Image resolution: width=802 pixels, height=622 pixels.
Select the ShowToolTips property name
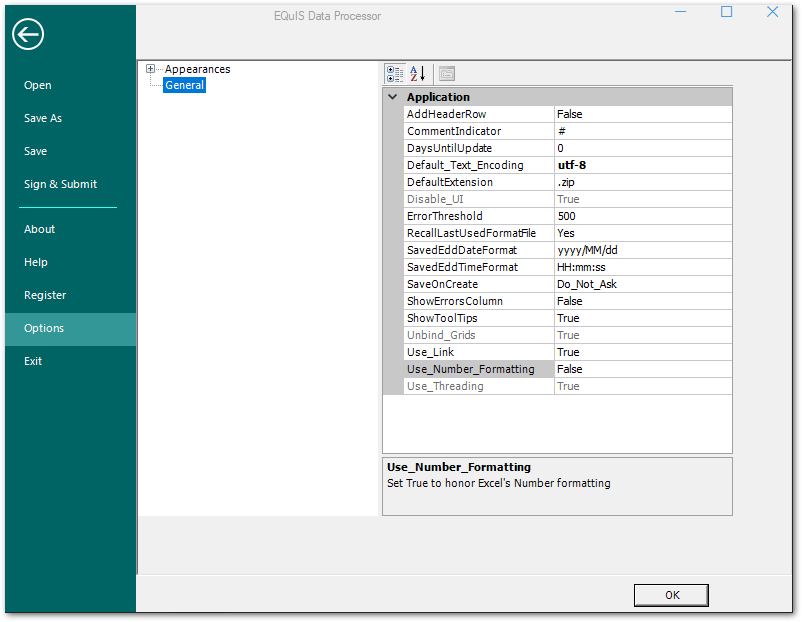(478, 318)
